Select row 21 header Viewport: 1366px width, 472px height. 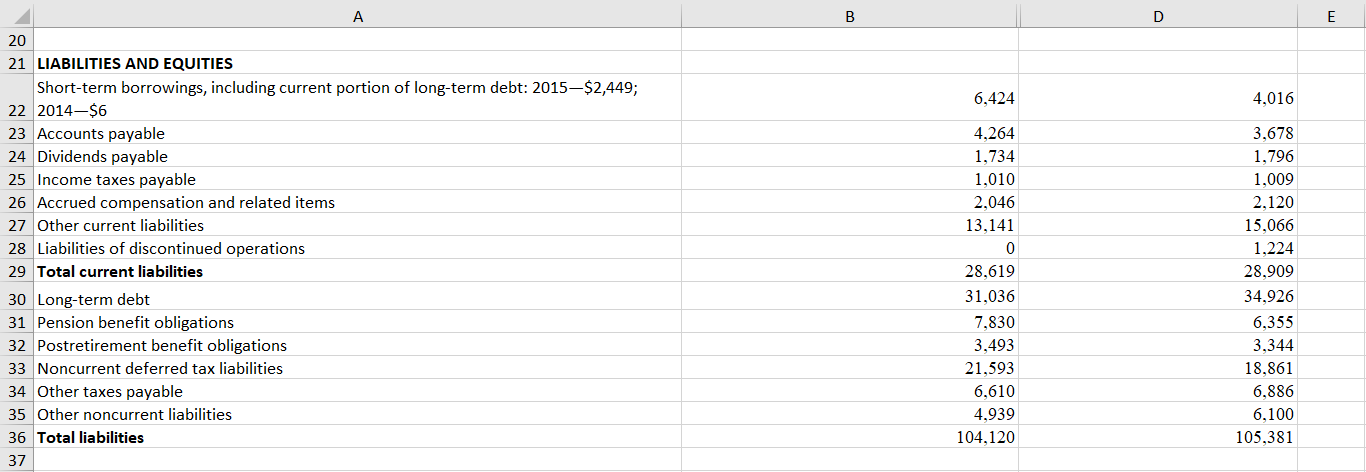[x=17, y=63]
